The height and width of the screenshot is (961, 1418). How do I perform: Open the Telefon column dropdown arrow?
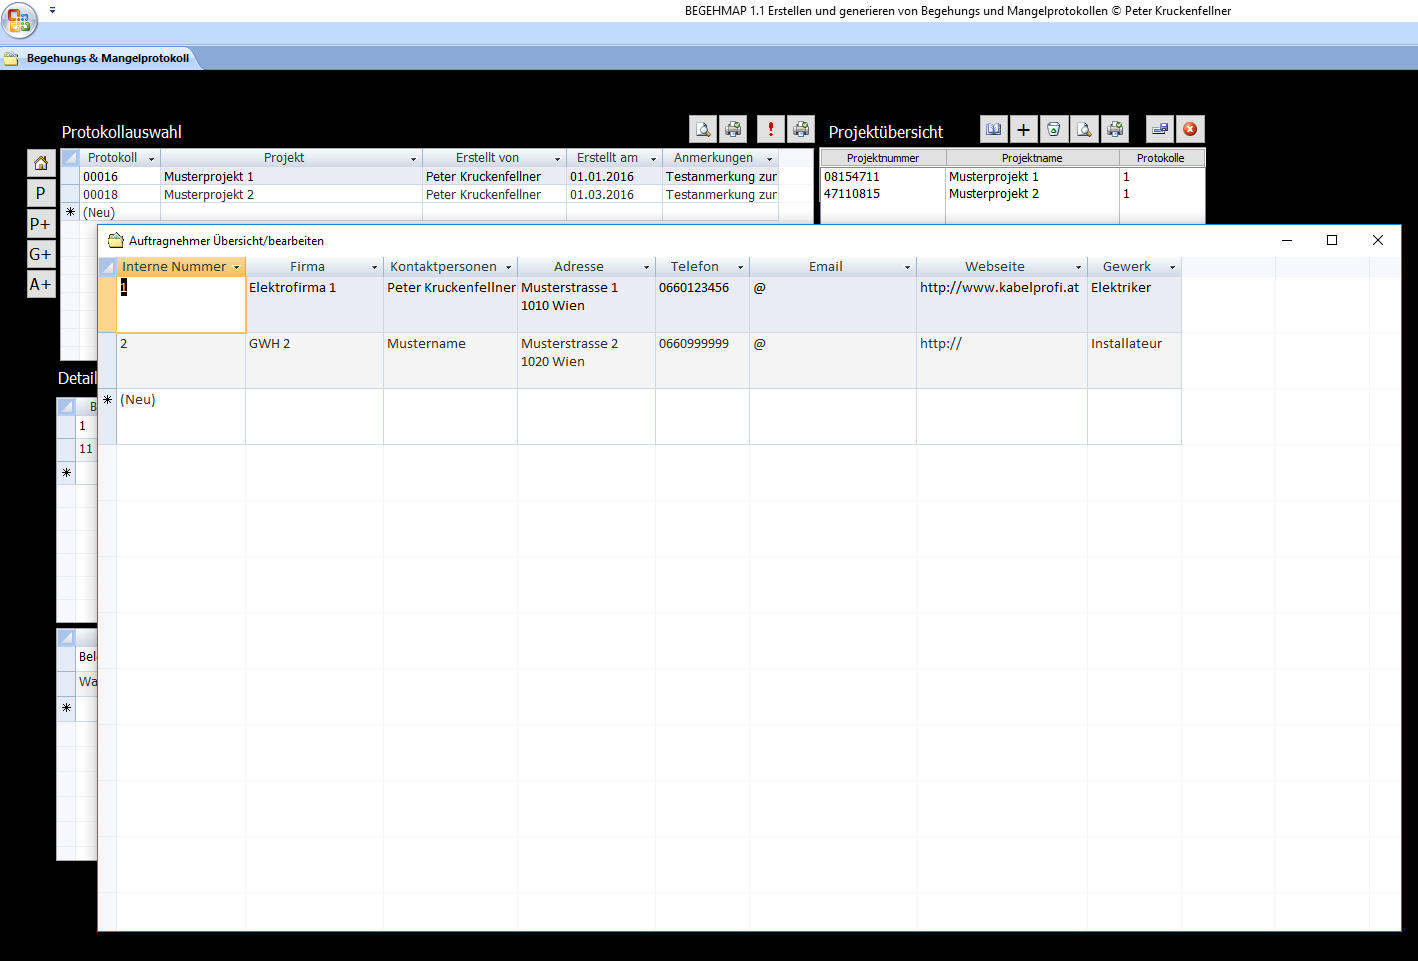741,267
